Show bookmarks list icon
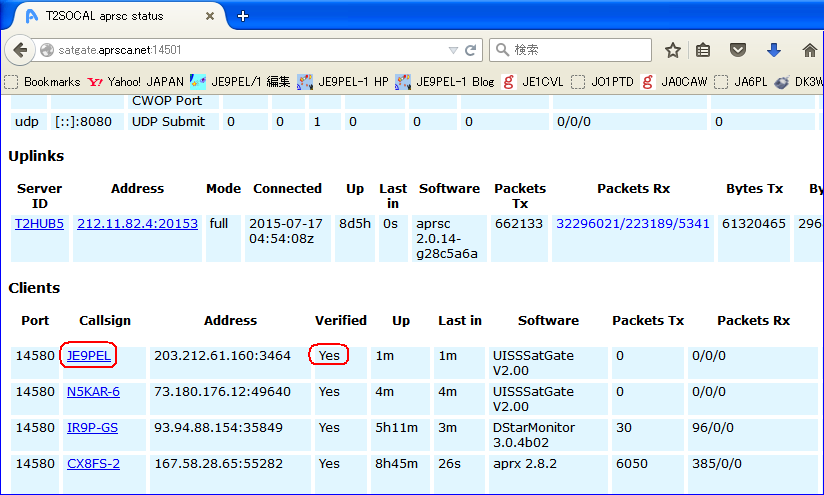This screenshot has height=495, width=824. [703, 50]
